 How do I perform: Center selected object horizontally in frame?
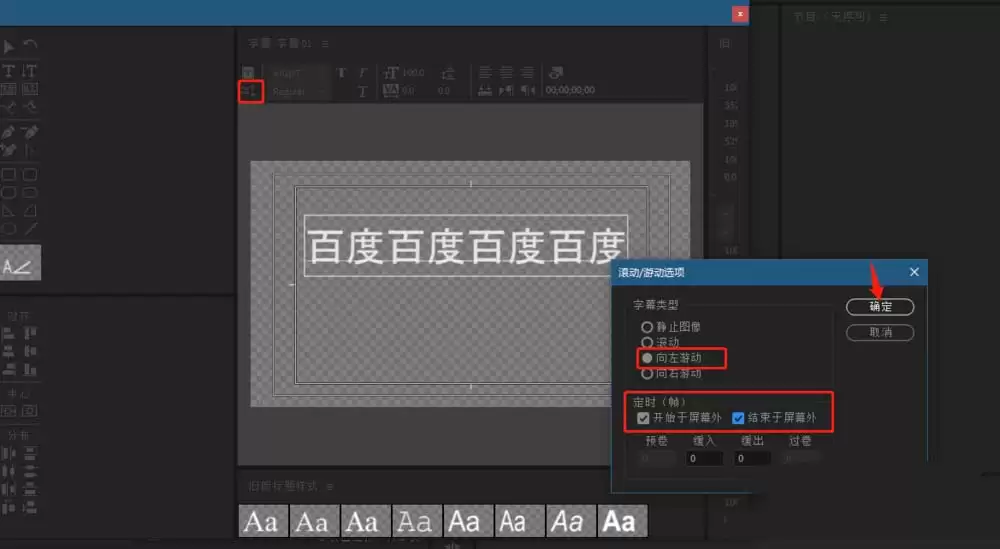tap(29, 411)
